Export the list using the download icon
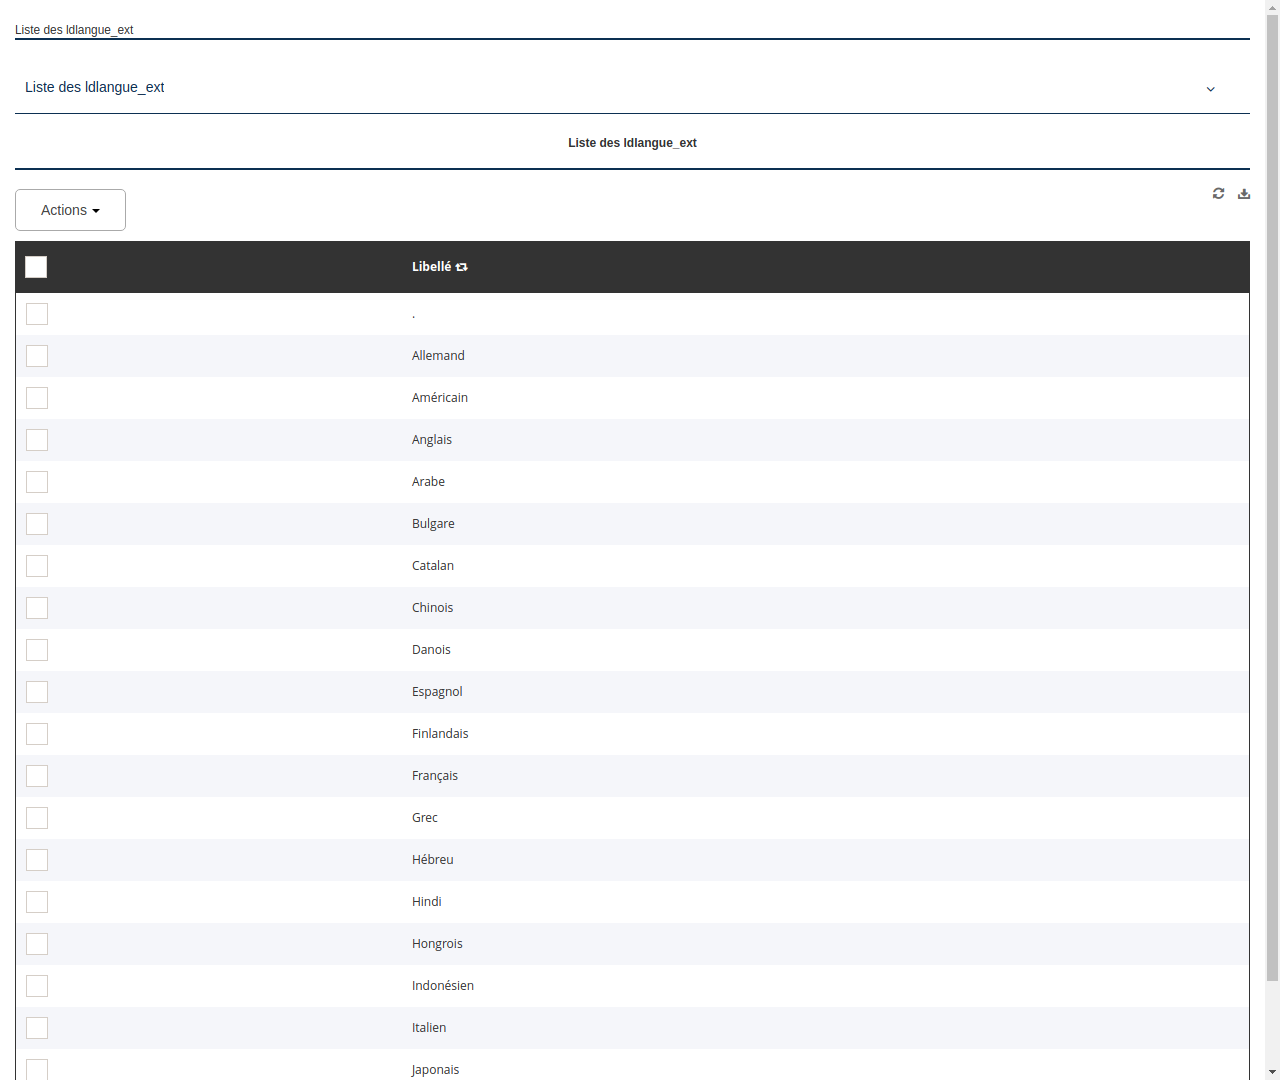1280x1080 pixels. coord(1244,193)
